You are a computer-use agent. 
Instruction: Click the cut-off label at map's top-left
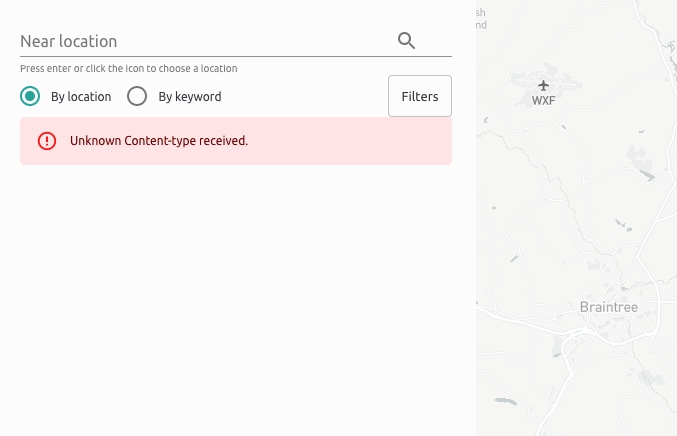pos(481,19)
